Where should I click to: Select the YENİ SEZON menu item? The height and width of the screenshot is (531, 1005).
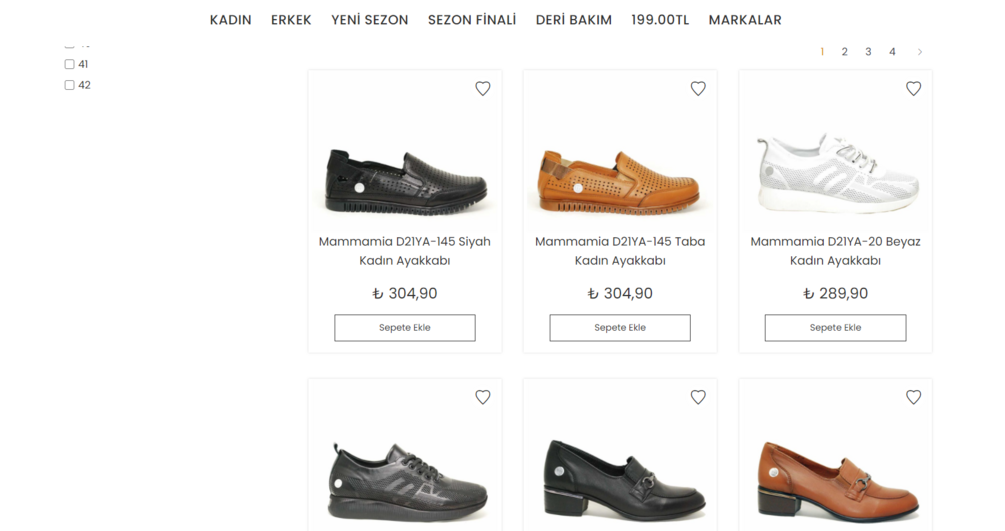369,20
